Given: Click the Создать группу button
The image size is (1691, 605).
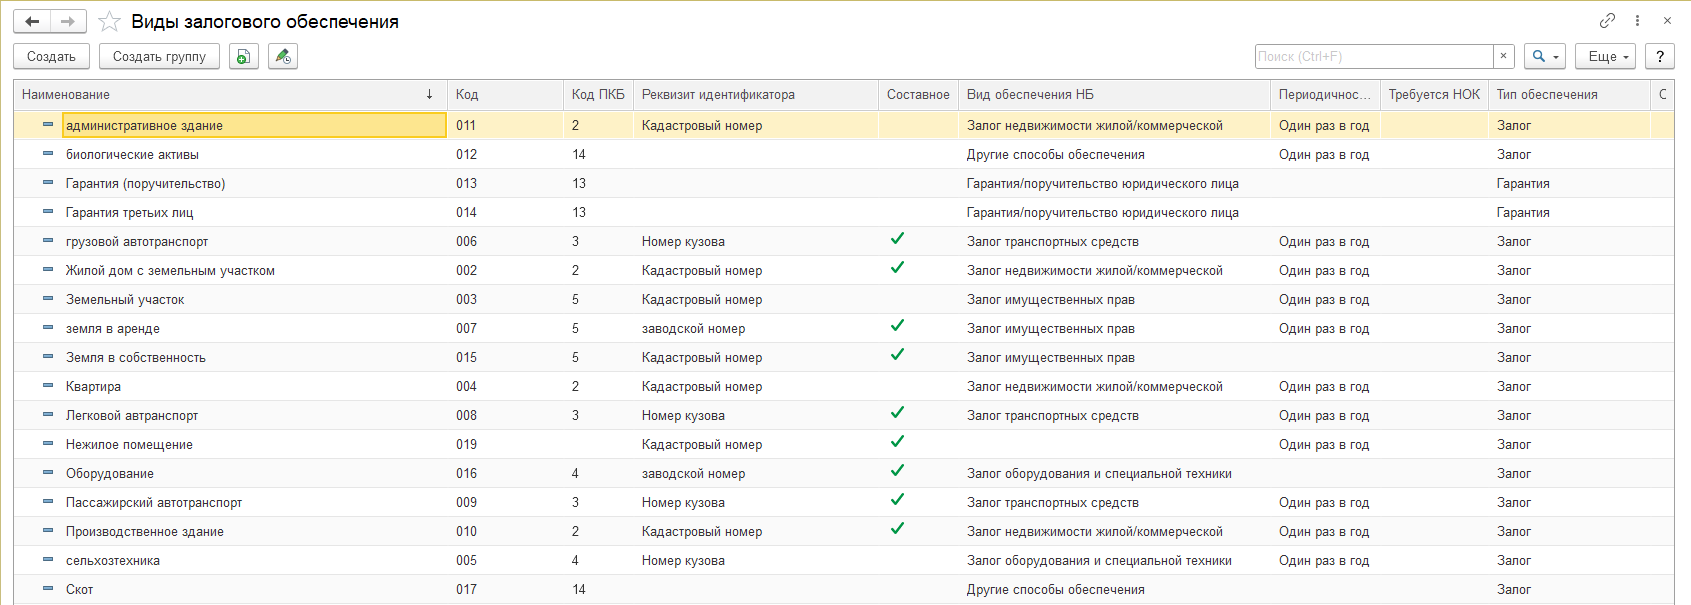Looking at the screenshot, I should (159, 57).
